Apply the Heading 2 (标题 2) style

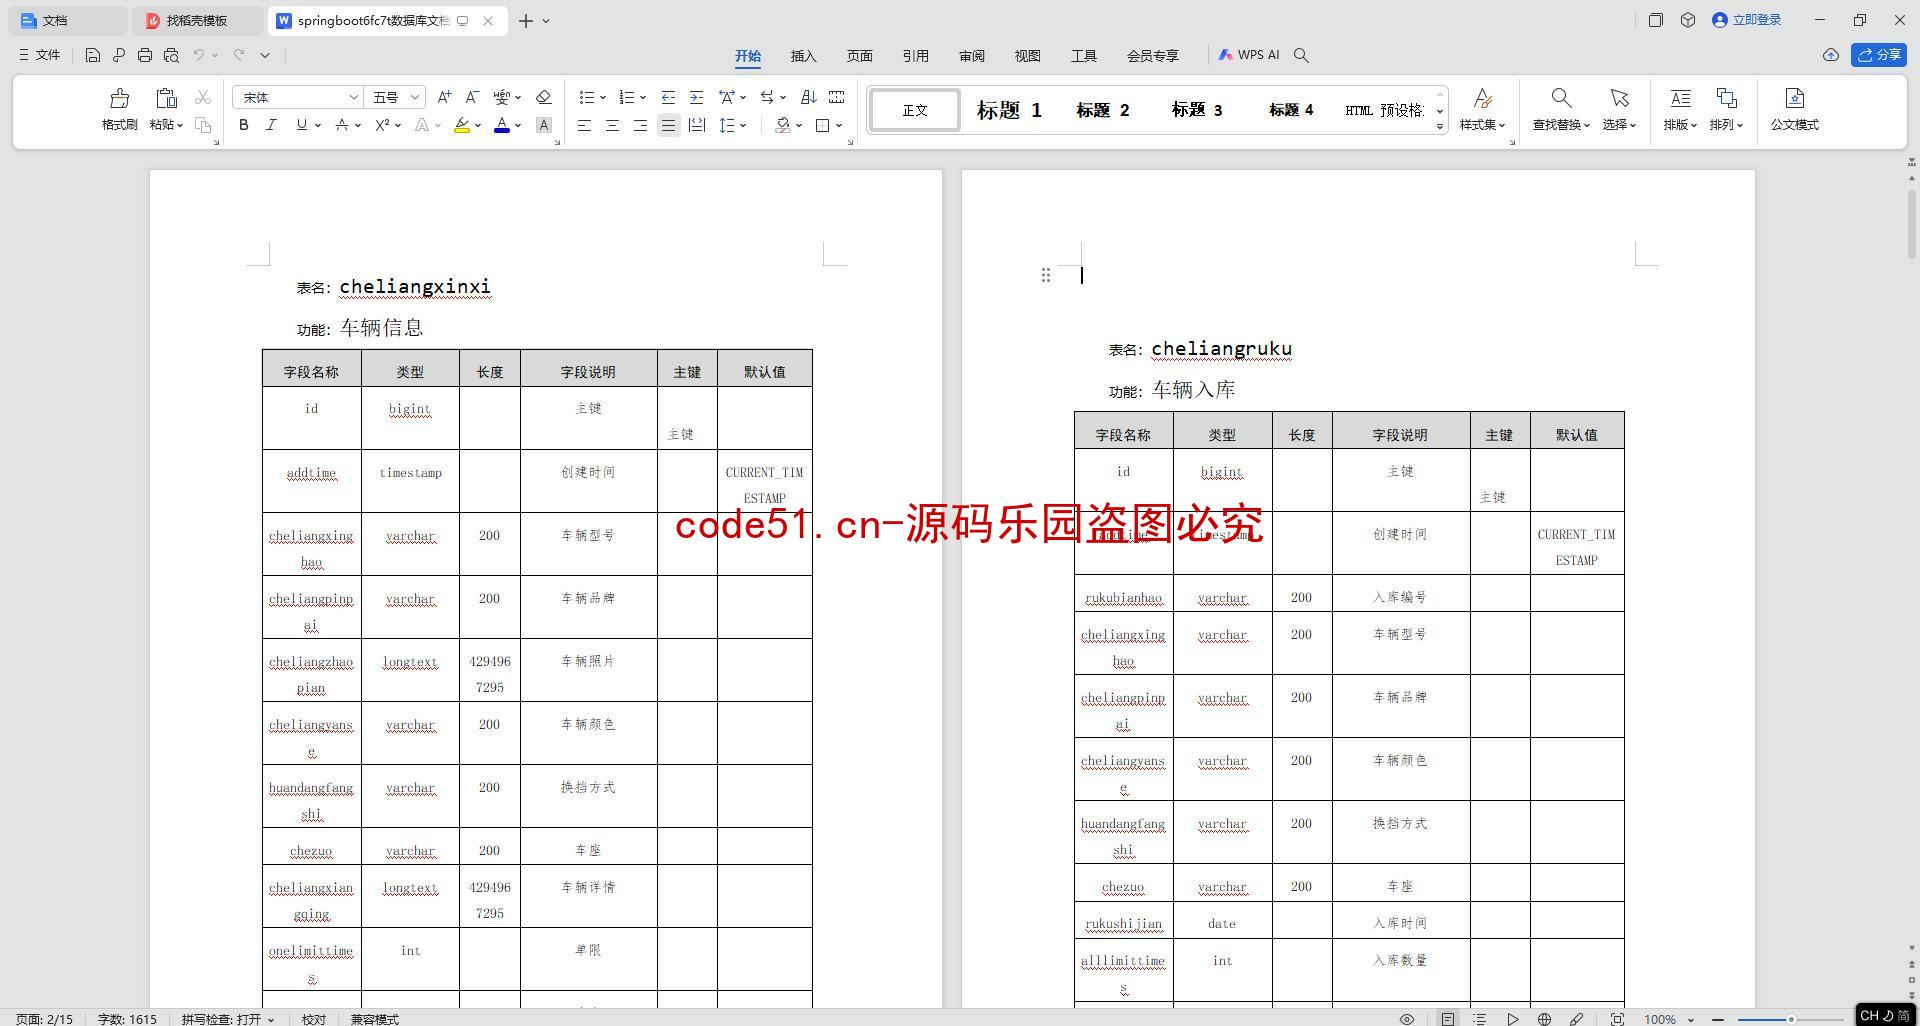point(1103,110)
